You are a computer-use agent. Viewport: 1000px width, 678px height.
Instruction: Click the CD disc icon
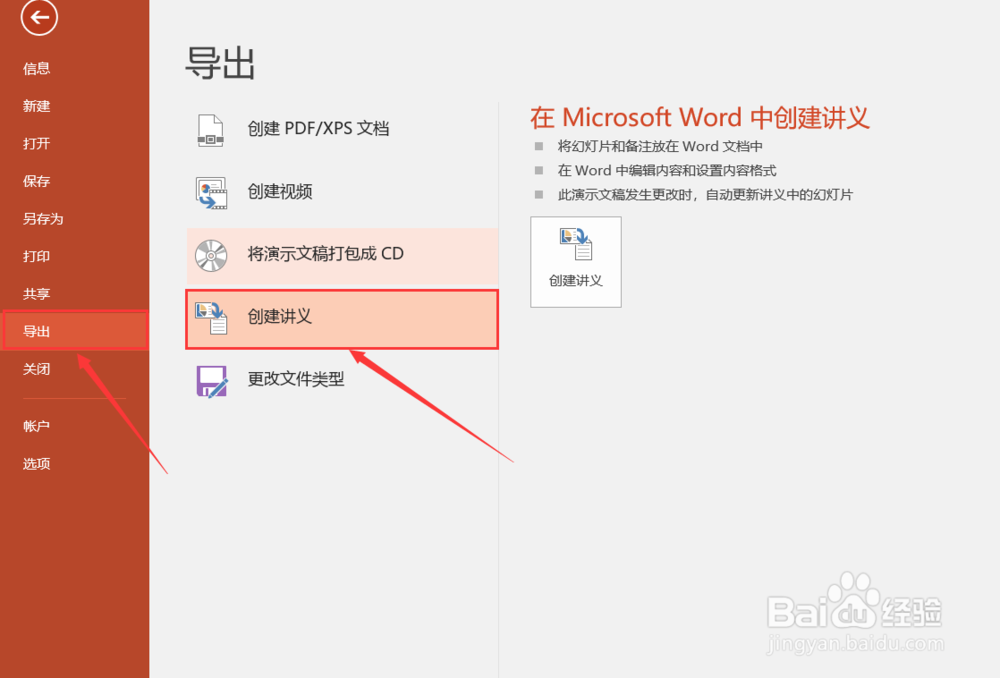[x=211, y=256]
